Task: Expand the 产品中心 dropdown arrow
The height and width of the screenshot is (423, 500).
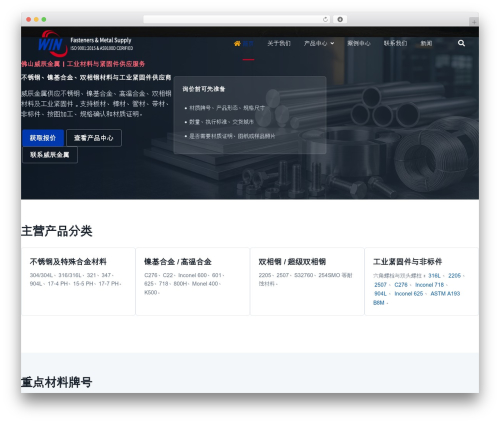Action: [332, 43]
